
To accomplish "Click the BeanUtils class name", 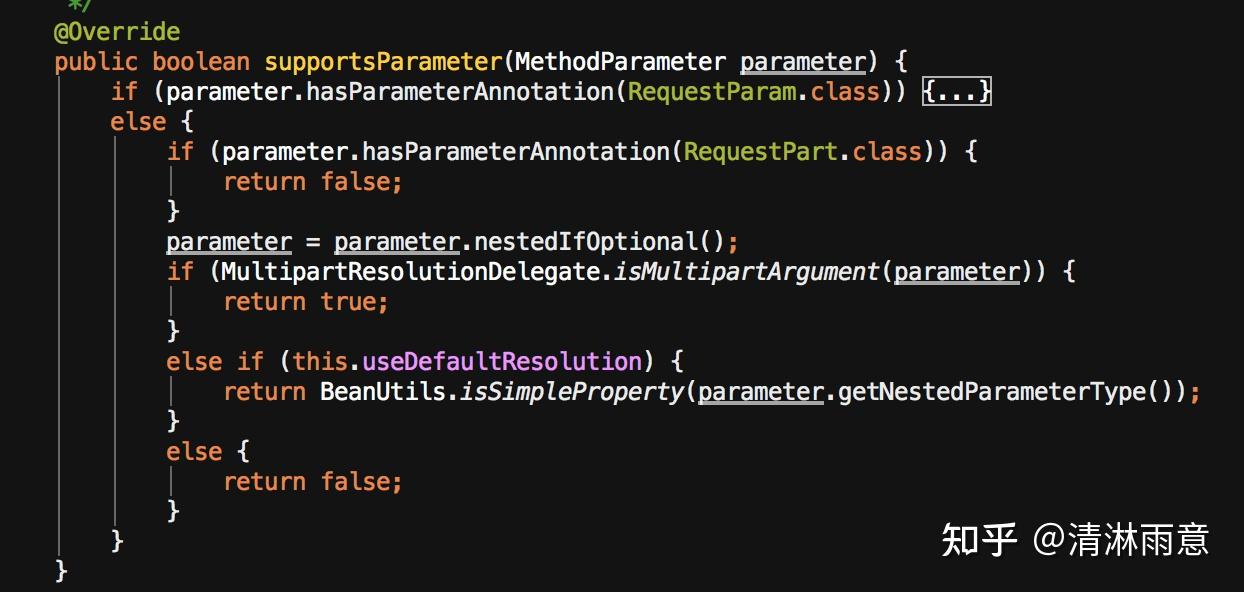I will coord(383,392).
